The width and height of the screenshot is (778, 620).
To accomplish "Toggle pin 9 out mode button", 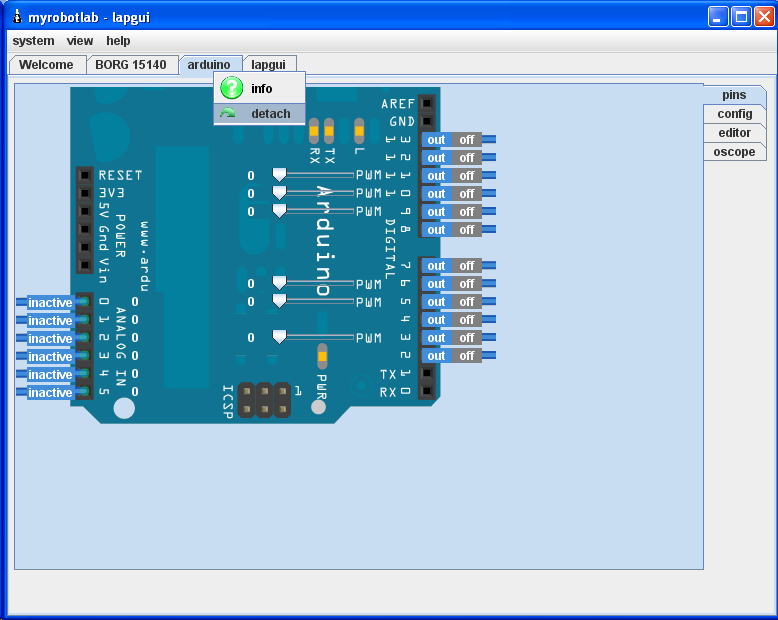I will tap(437, 212).
